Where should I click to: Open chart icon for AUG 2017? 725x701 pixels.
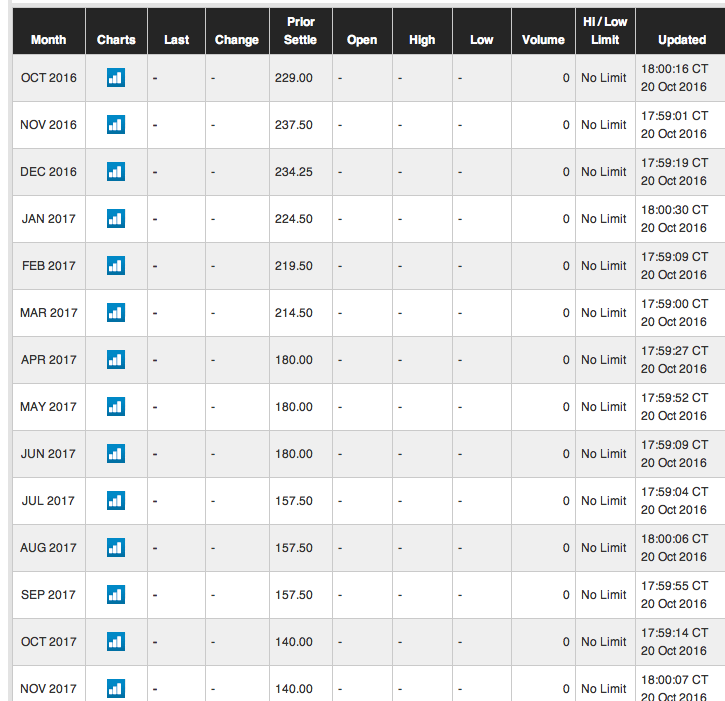pos(116,548)
